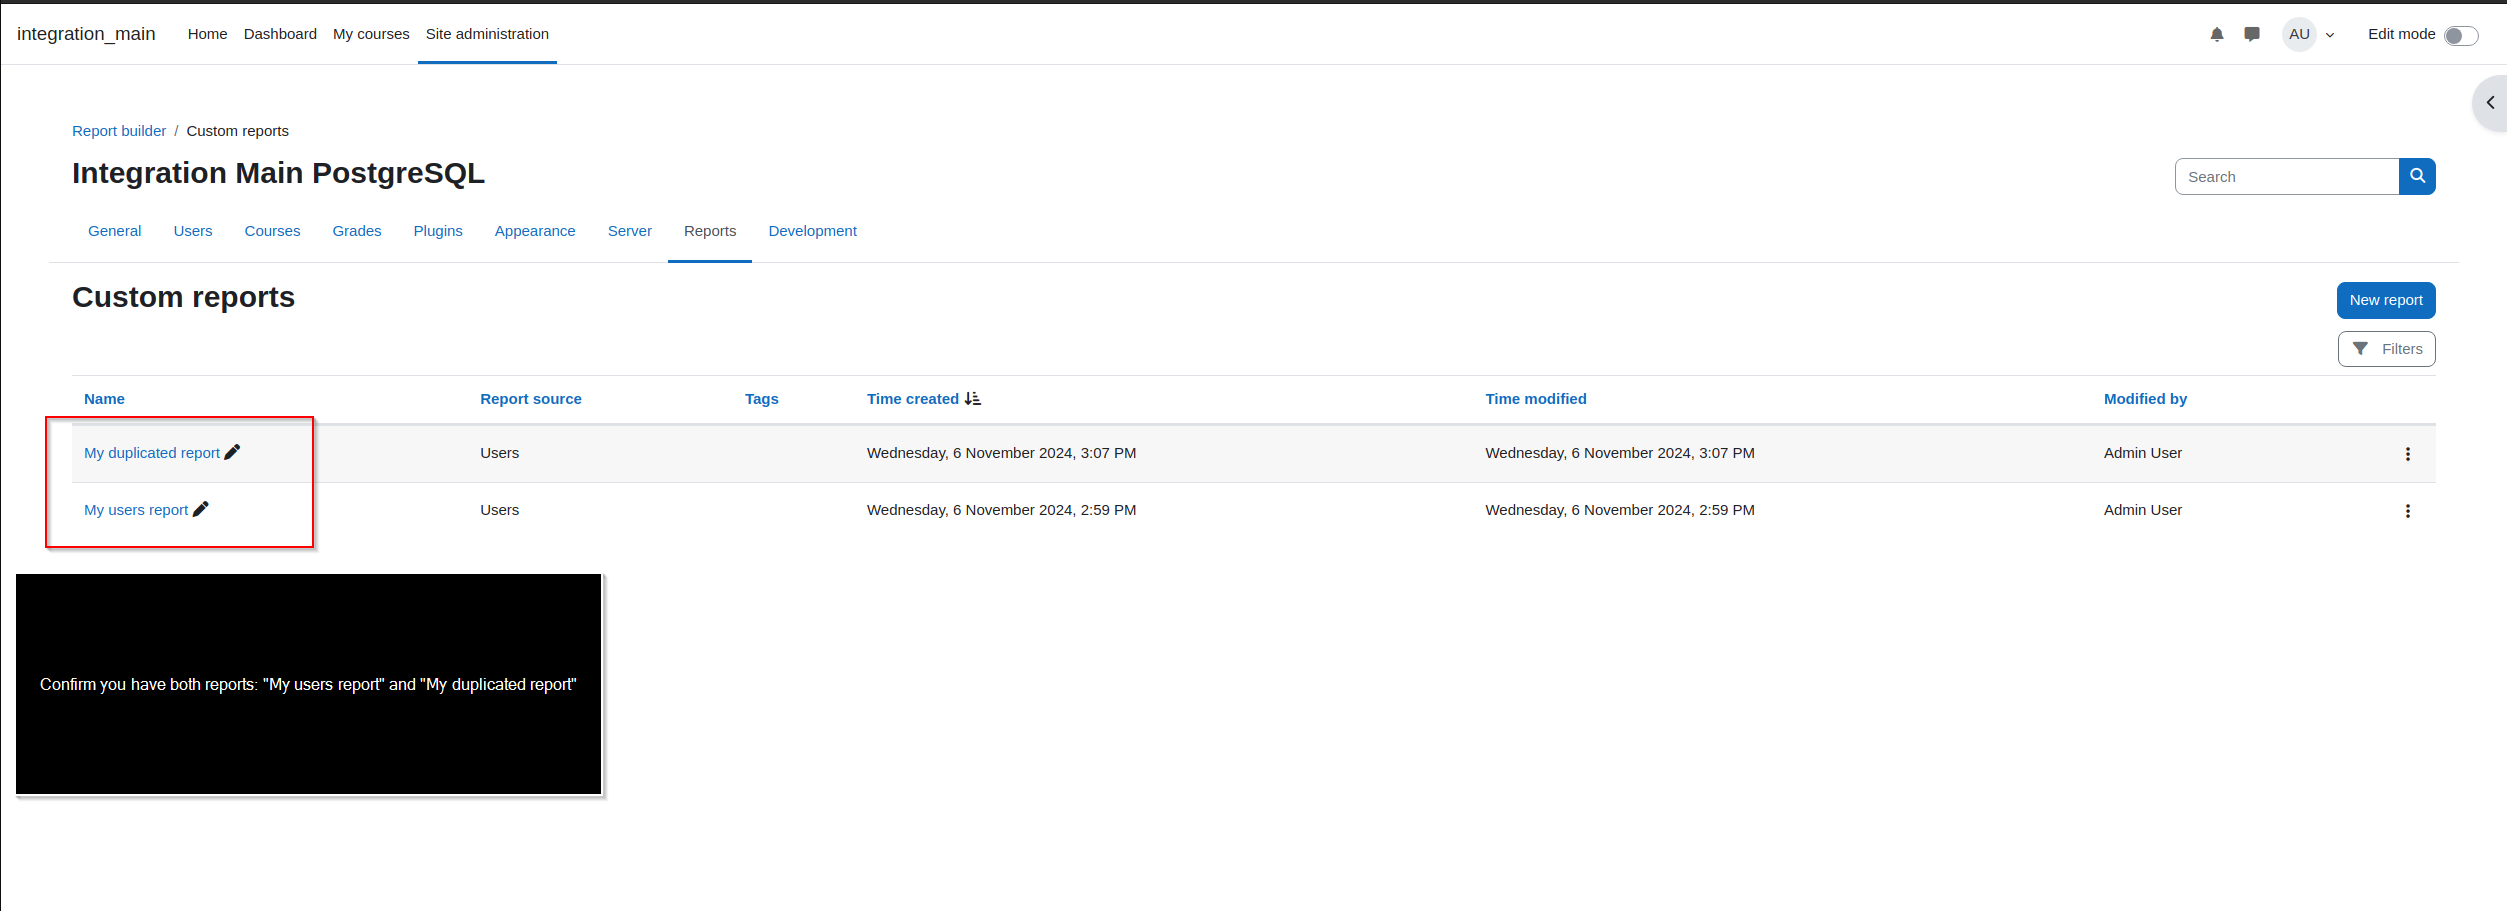Click Users source in My users report row
2507x911 pixels.
coord(499,510)
